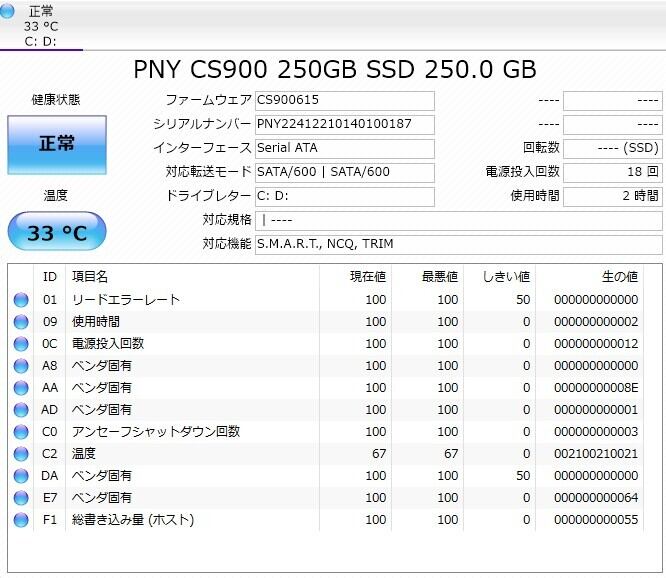Click raw value 002100210021
The height and width of the screenshot is (578, 666).
pyautogui.click(x=596, y=454)
